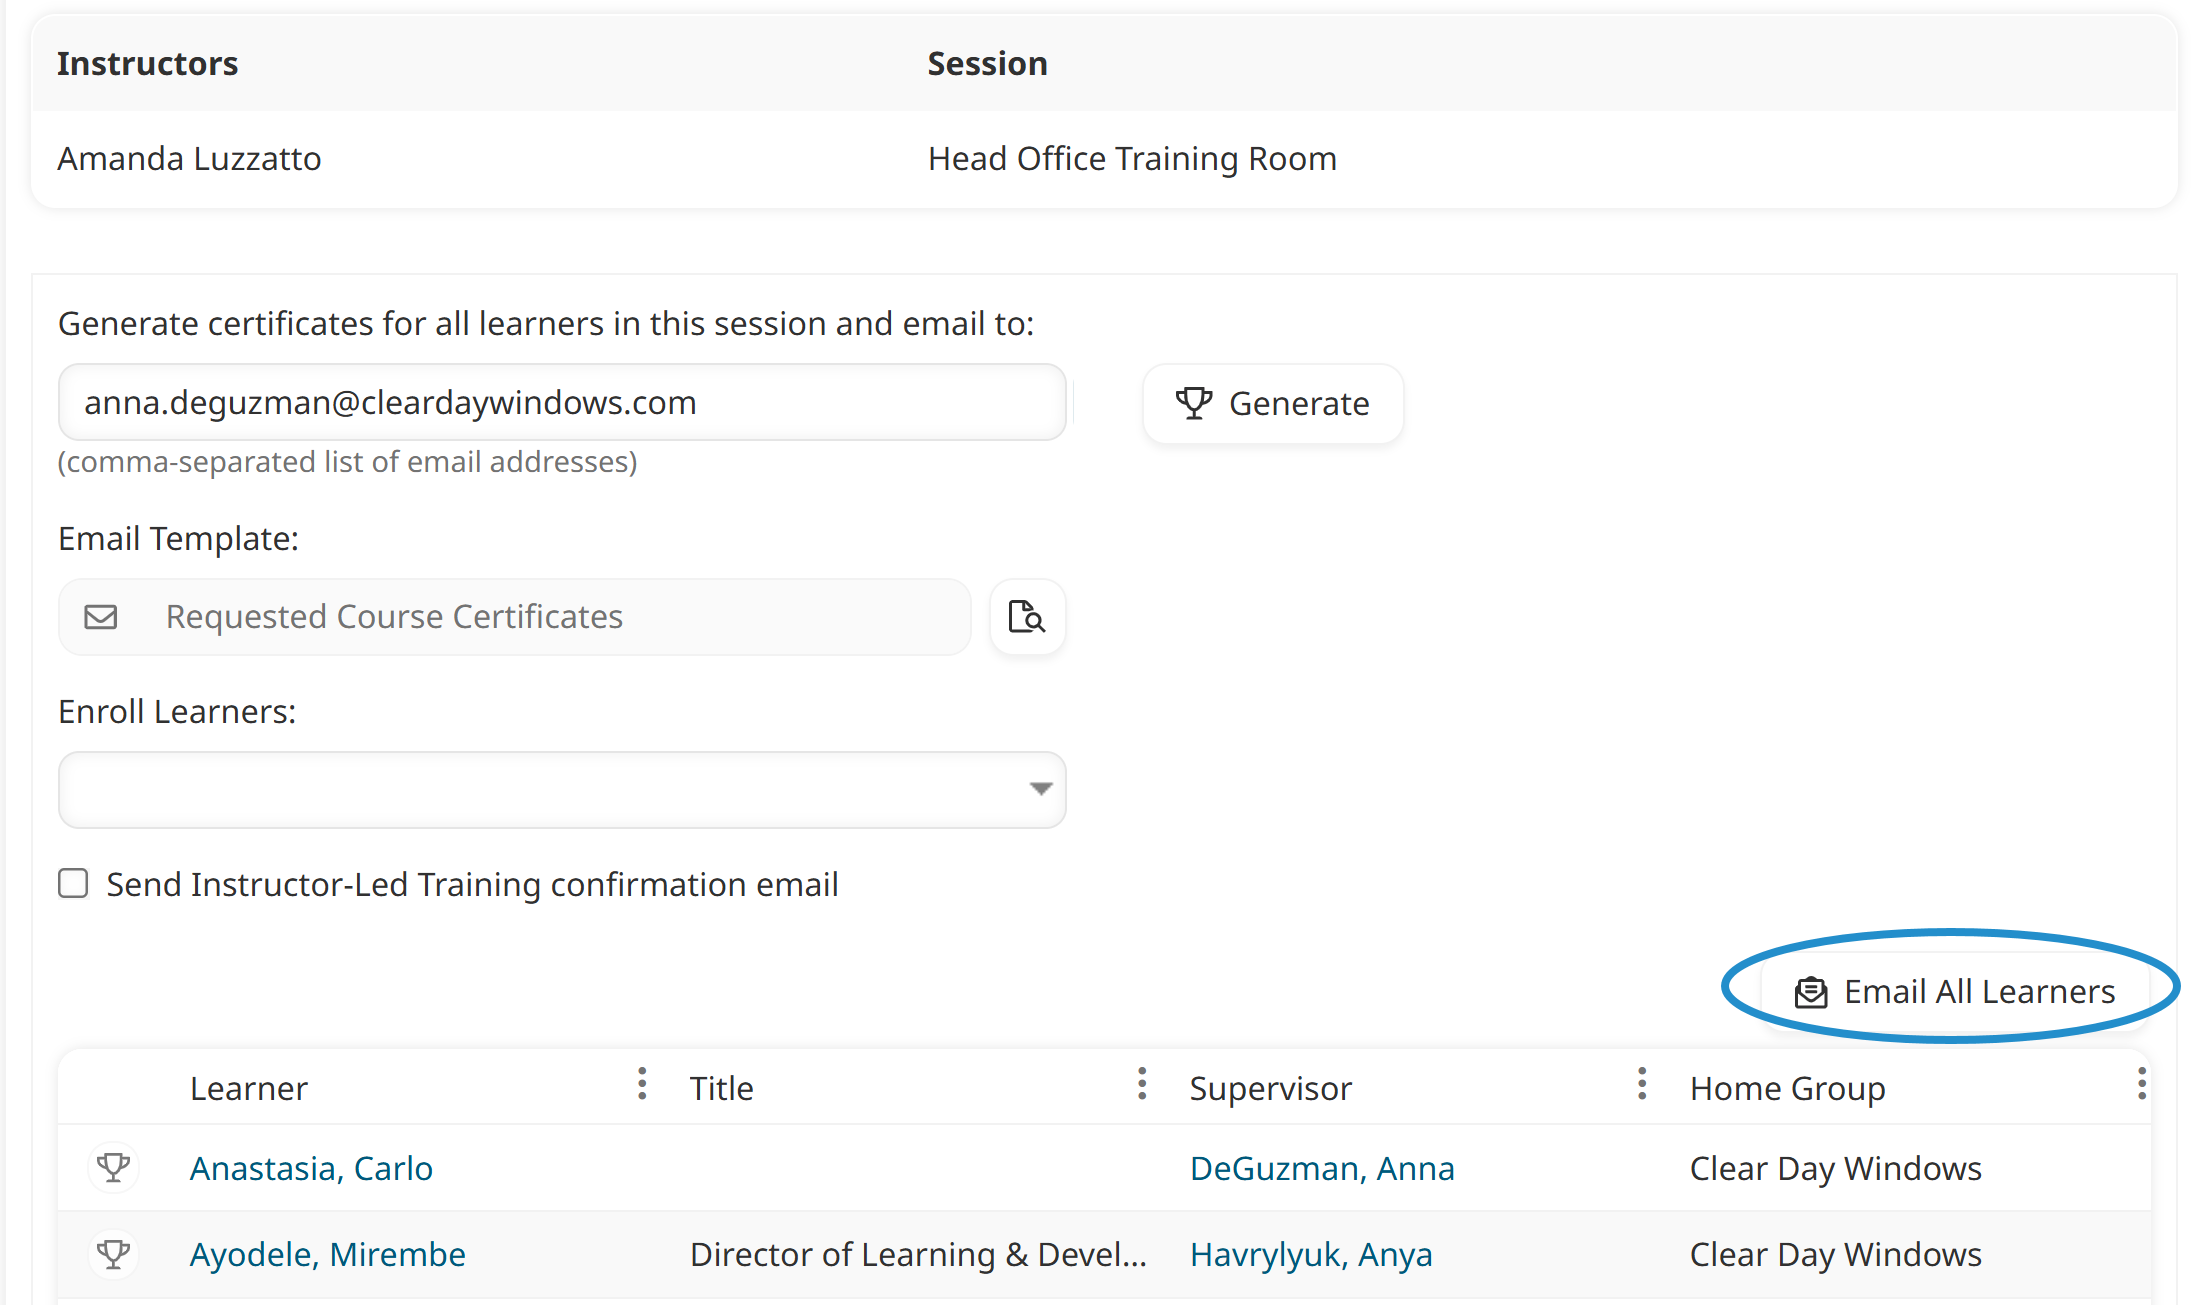This screenshot has height=1305, width=2191.
Task: Open supervisor Havrylyuk, Anya link
Action: 1310,1254
